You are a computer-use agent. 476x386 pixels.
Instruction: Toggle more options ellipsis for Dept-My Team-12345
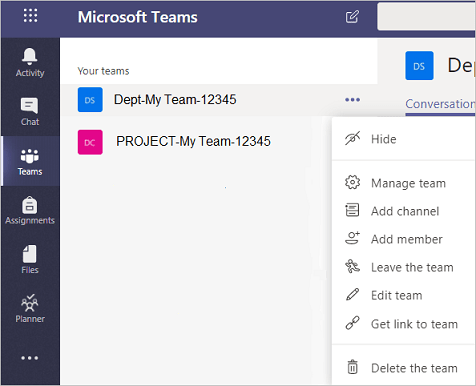pos(352,100)
